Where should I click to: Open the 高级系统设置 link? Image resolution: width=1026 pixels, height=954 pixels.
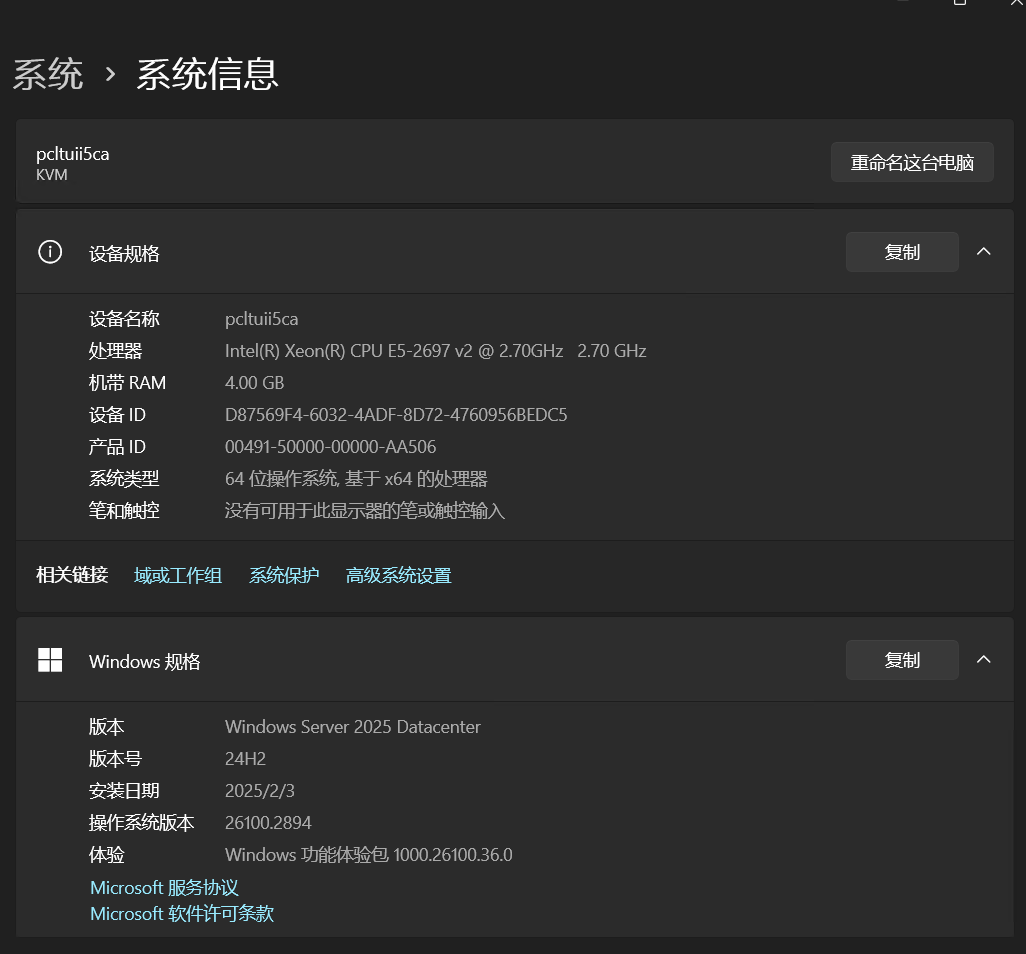coord(398,575)
